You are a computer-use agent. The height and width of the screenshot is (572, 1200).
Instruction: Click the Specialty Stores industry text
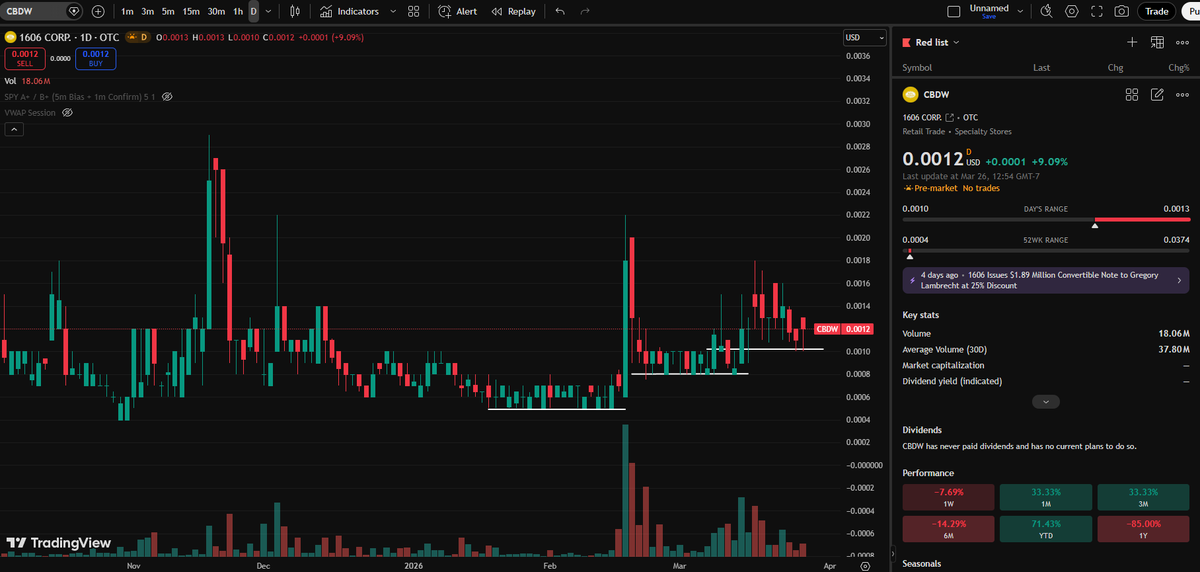[x=983, y=131]
